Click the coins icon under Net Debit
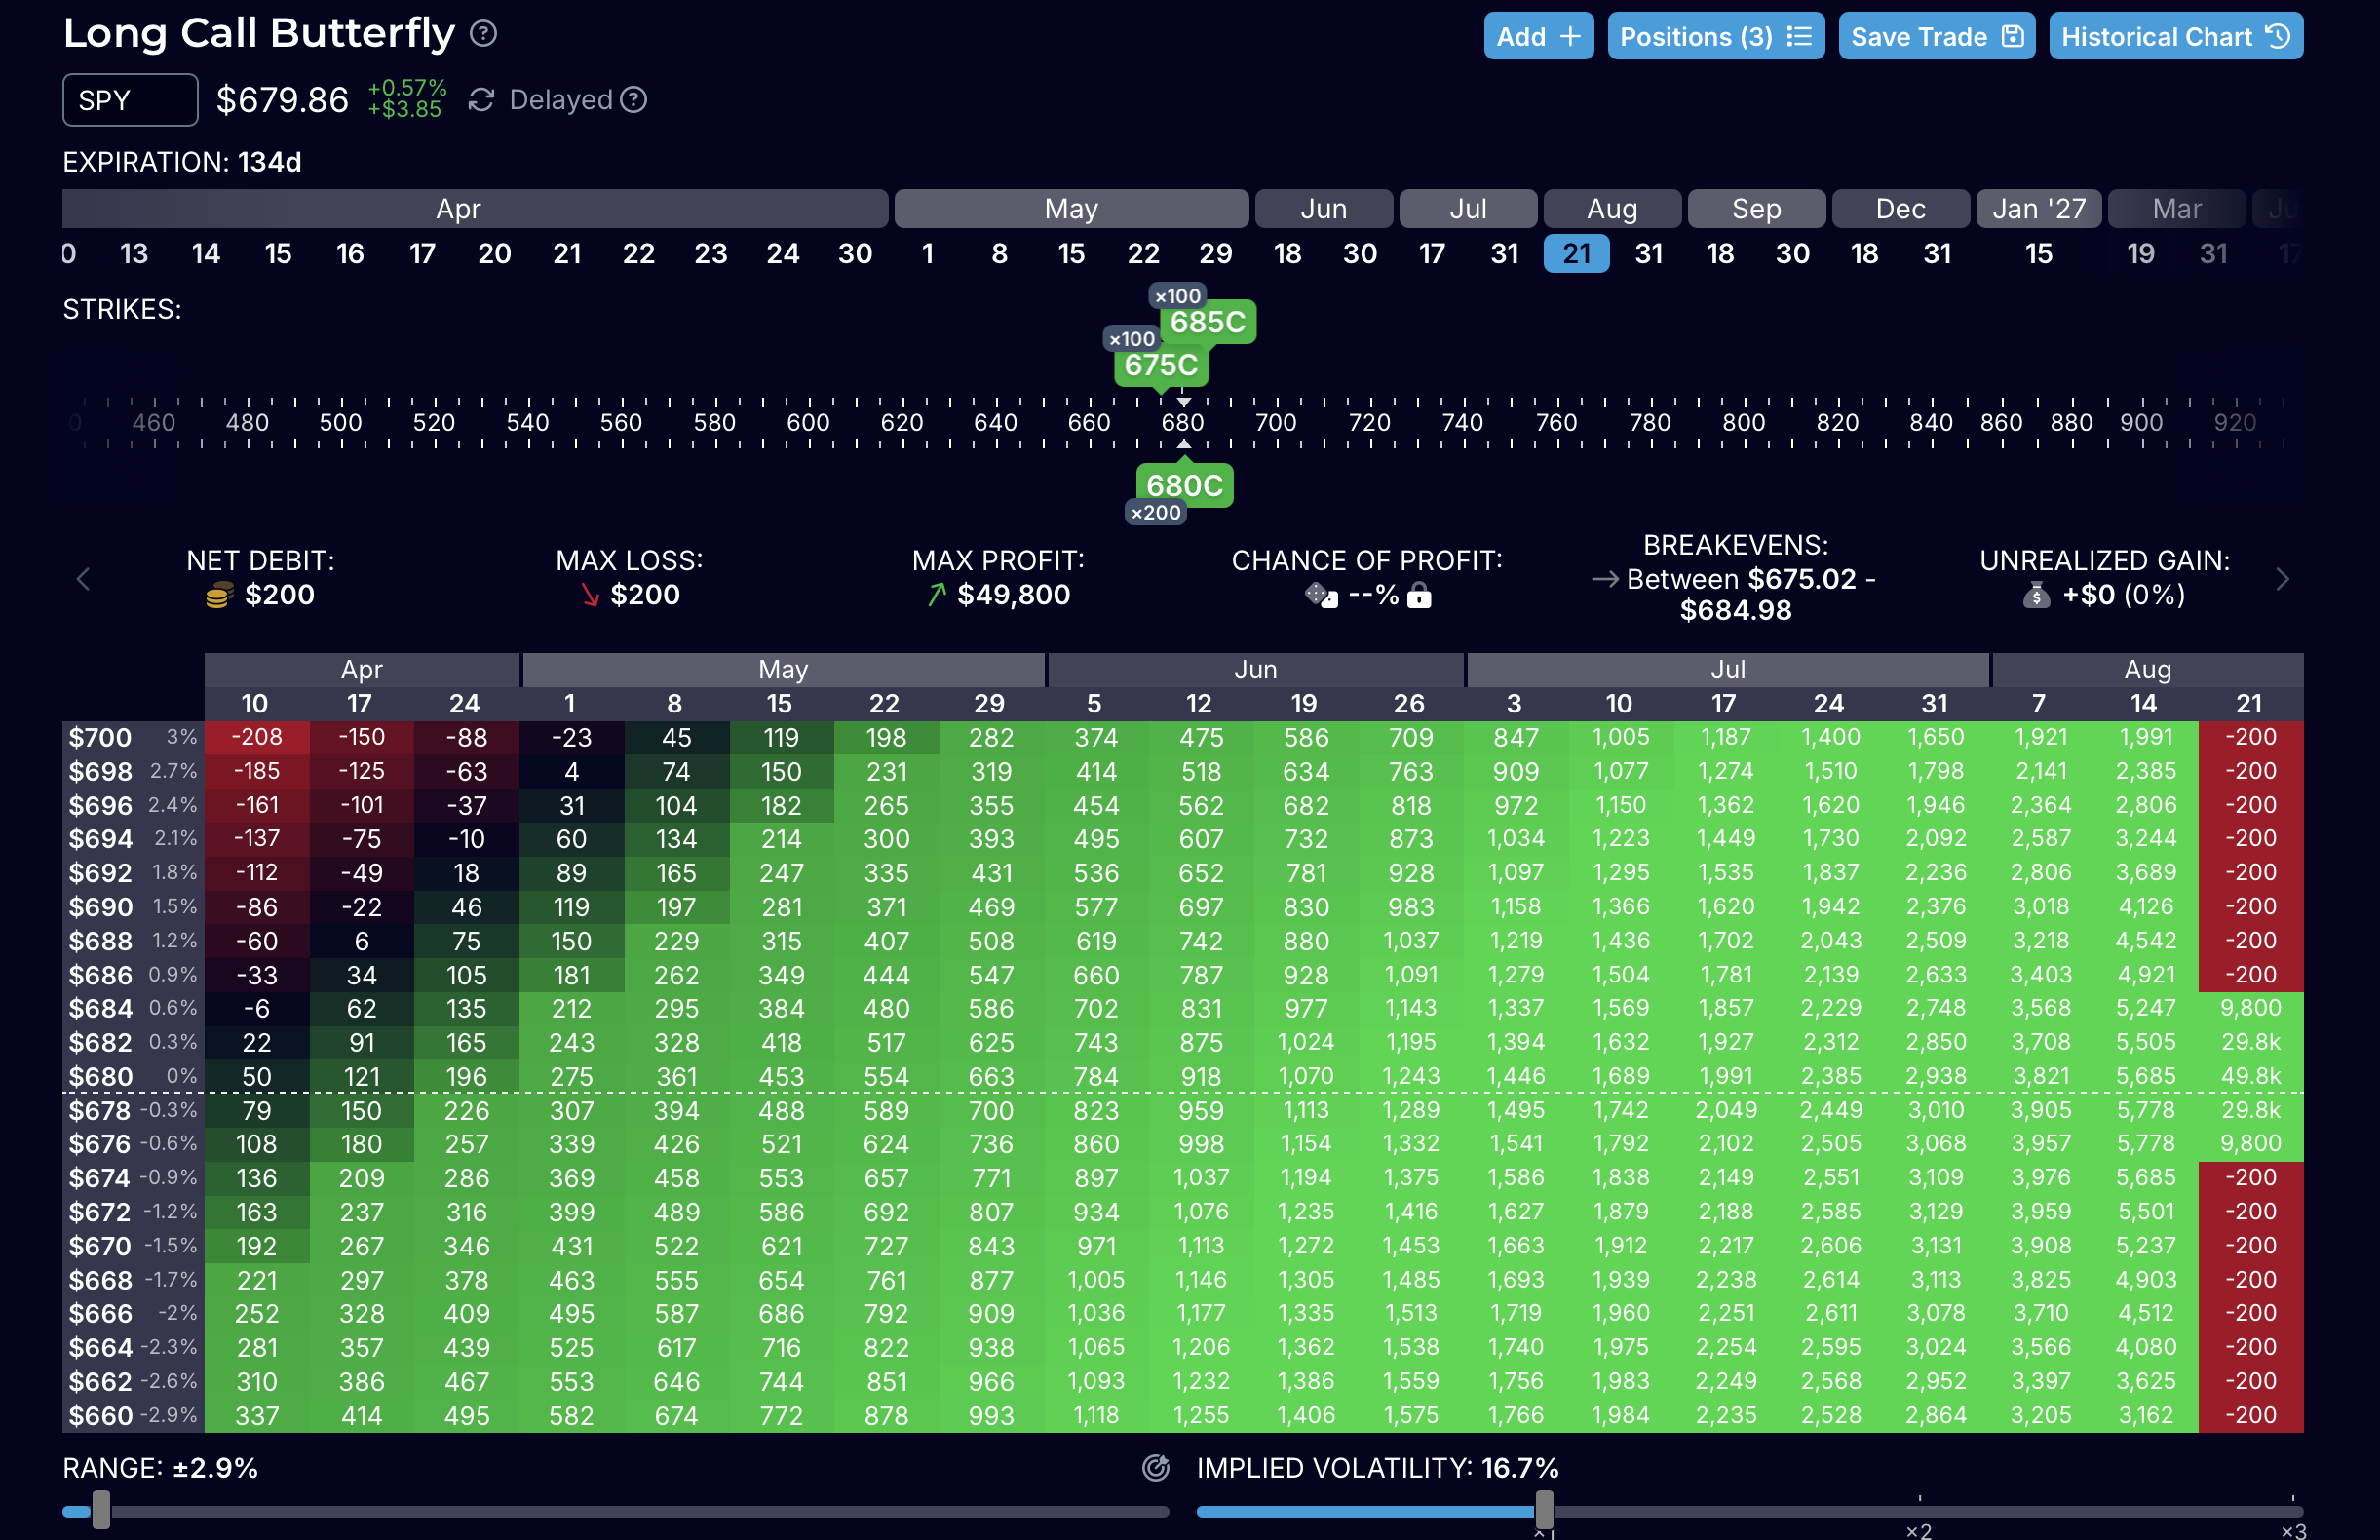The image size is (2380, 1540). [219, 596]
